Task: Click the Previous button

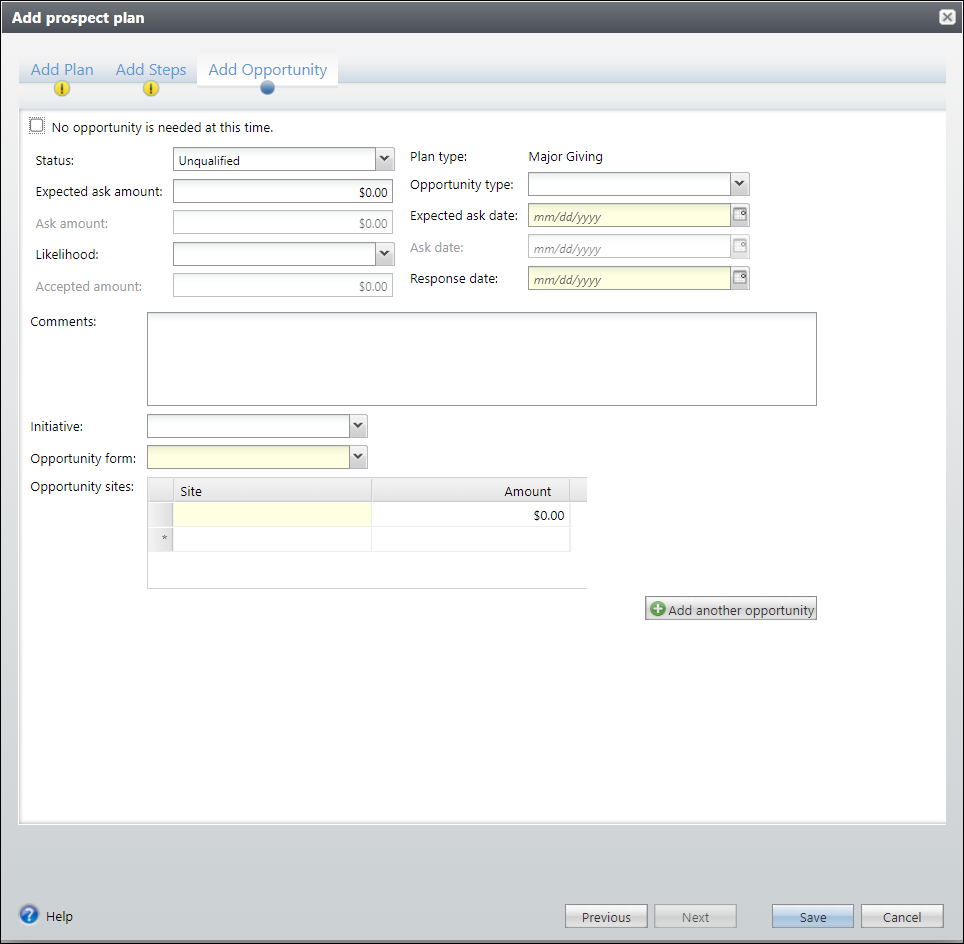Action: [606, 917]
